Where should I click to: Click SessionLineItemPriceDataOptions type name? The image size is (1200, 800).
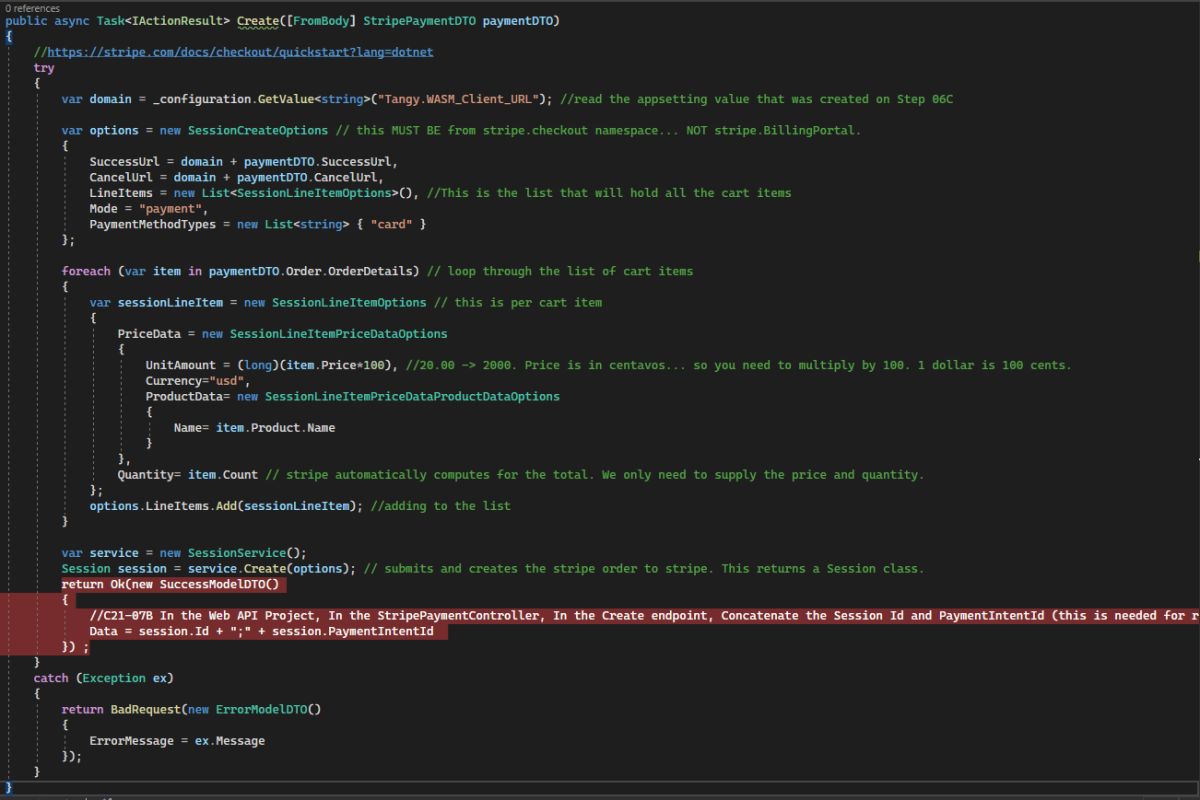point(338,332)
